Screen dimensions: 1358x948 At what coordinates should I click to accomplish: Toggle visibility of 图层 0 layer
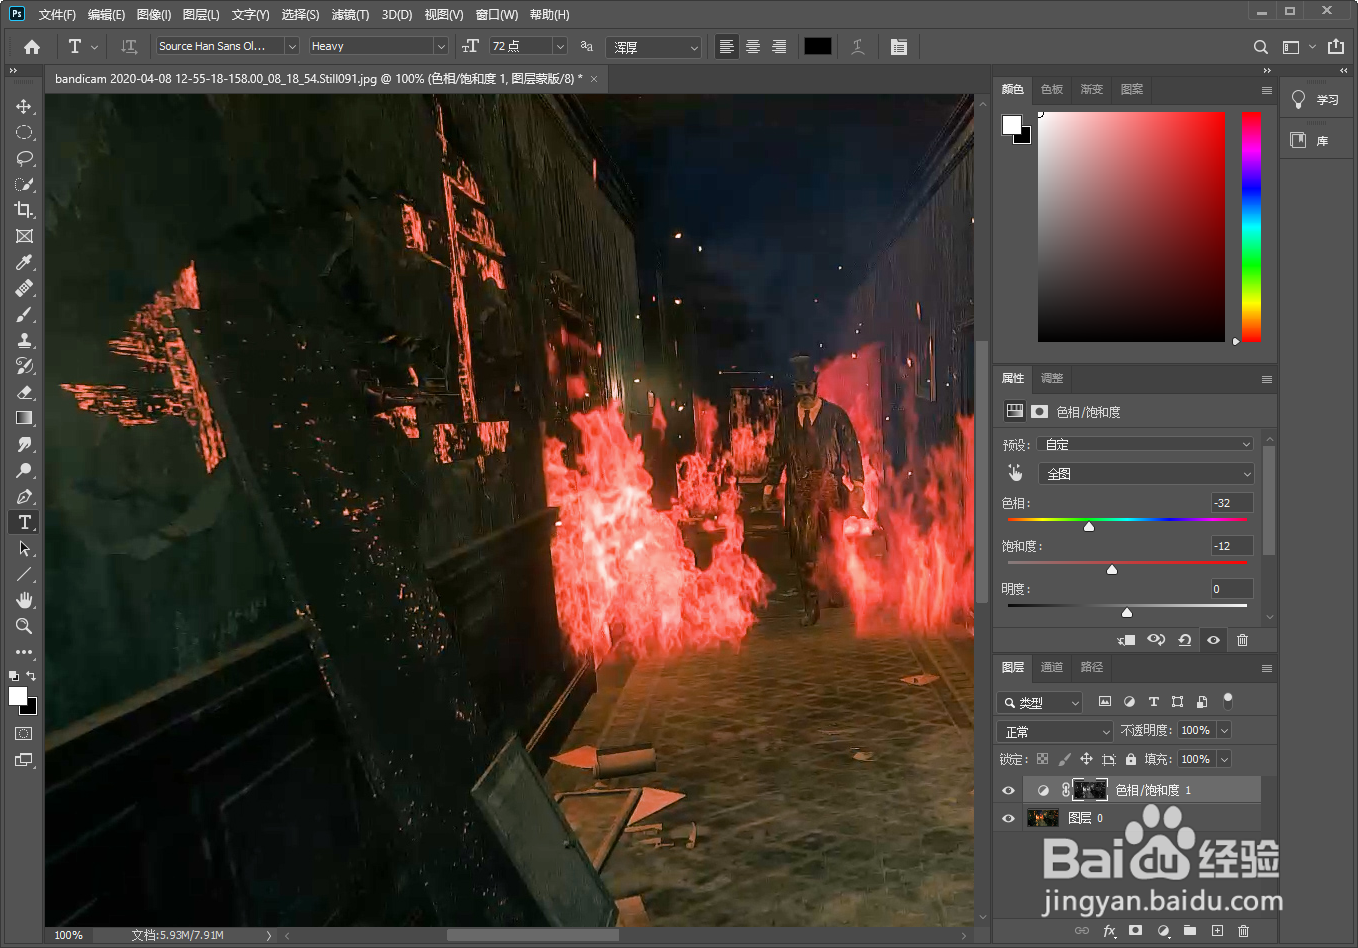tap(1008, 818)
